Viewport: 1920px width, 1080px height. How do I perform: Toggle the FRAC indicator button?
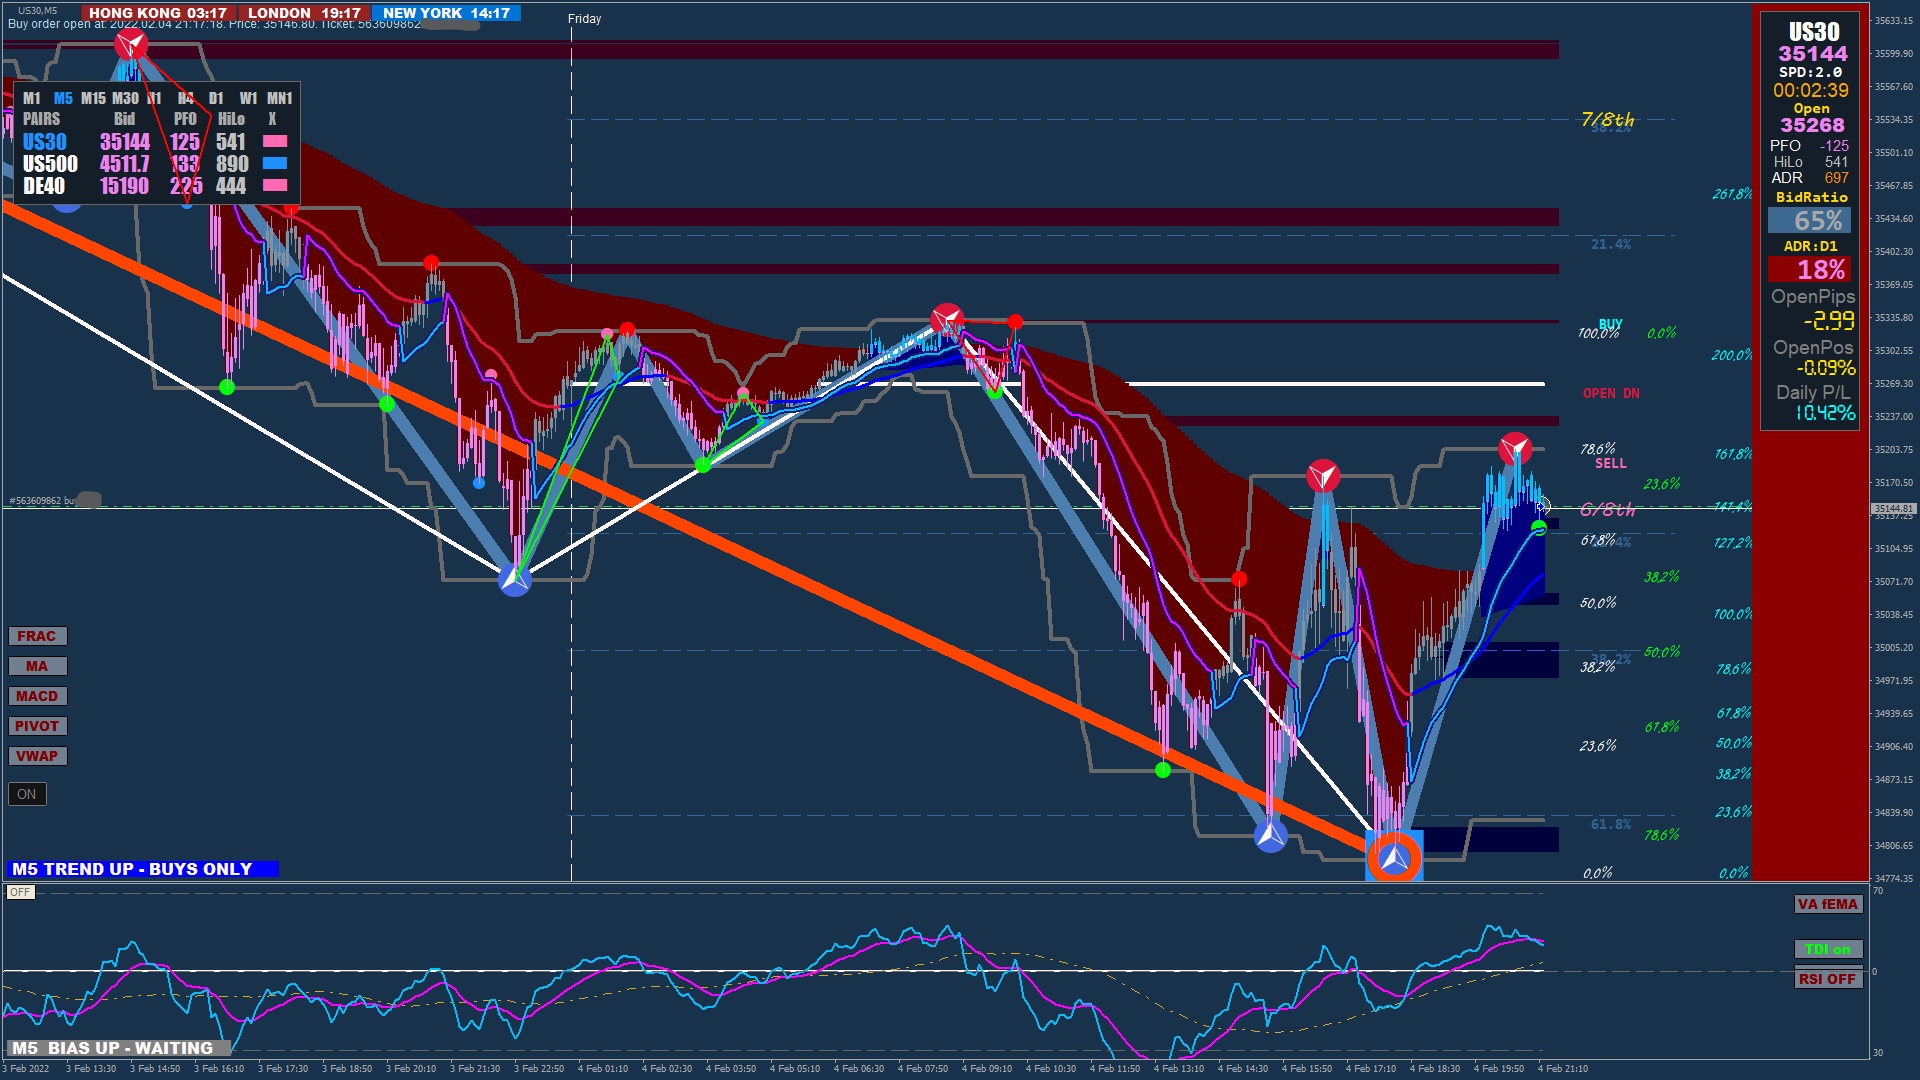pos(37,636)
